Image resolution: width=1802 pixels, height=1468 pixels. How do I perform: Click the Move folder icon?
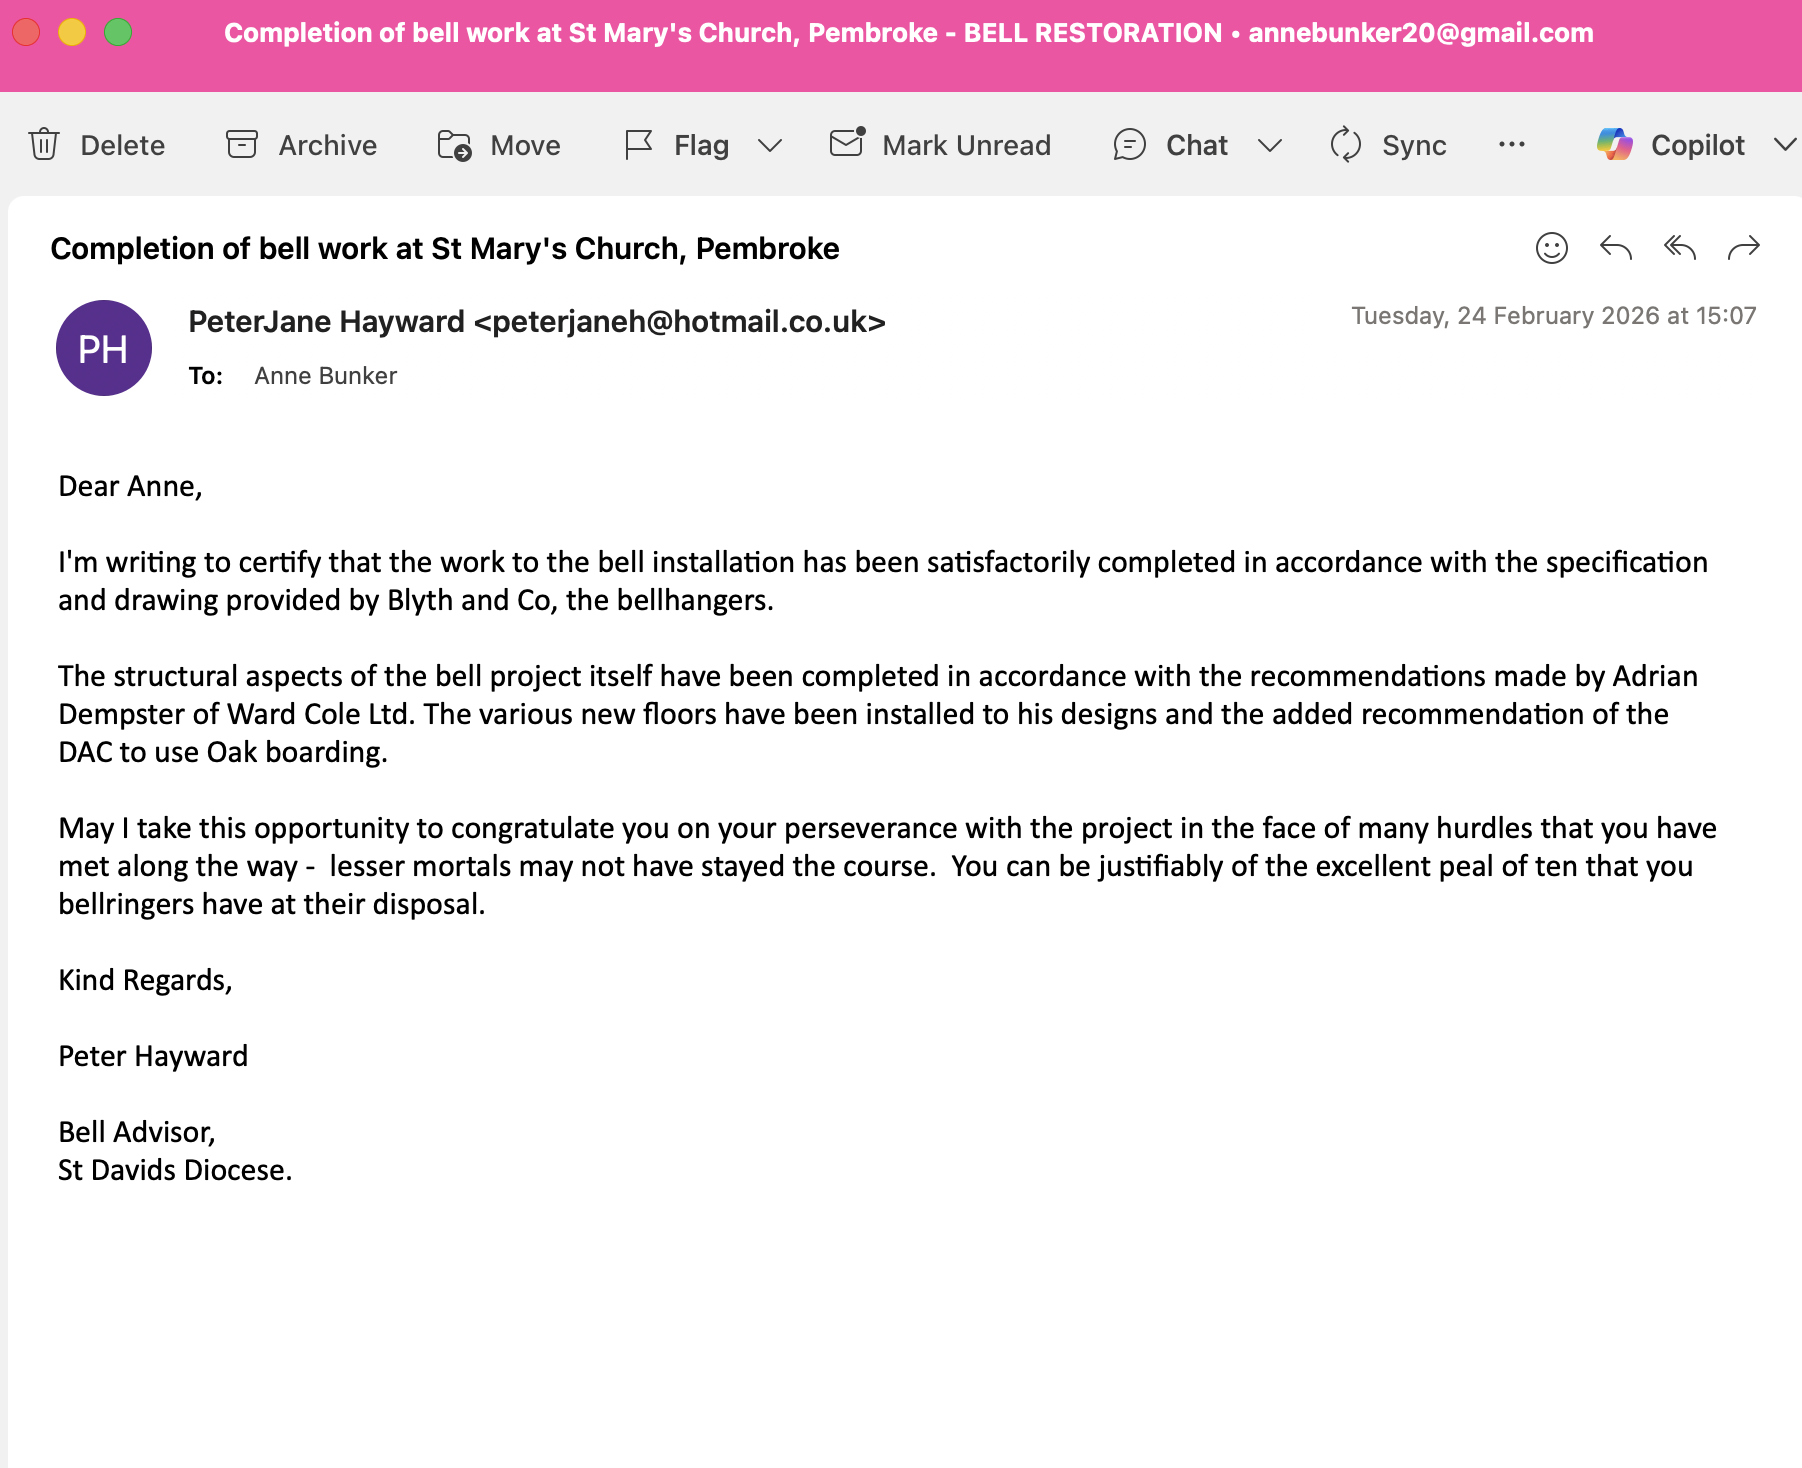pos(455,145)
